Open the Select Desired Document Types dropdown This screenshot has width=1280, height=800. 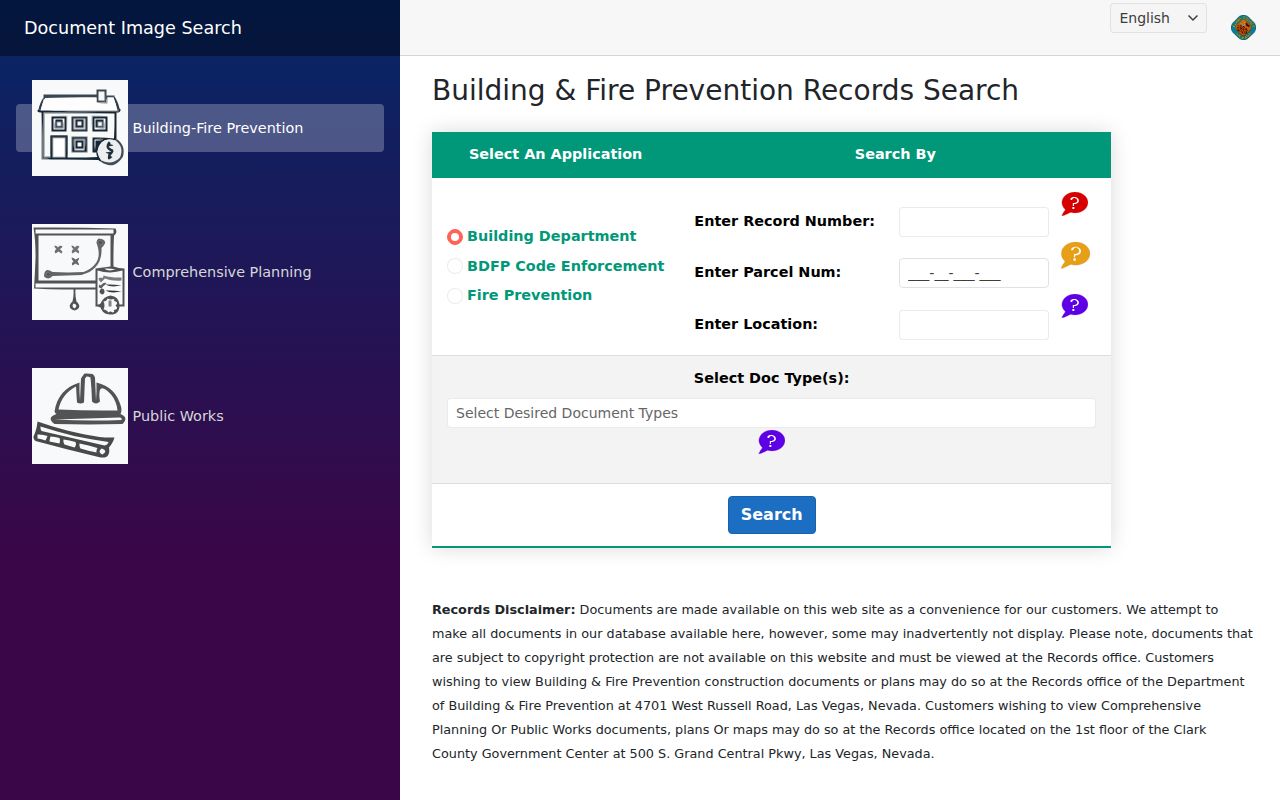pyautogui.click(x=771, y=413)
